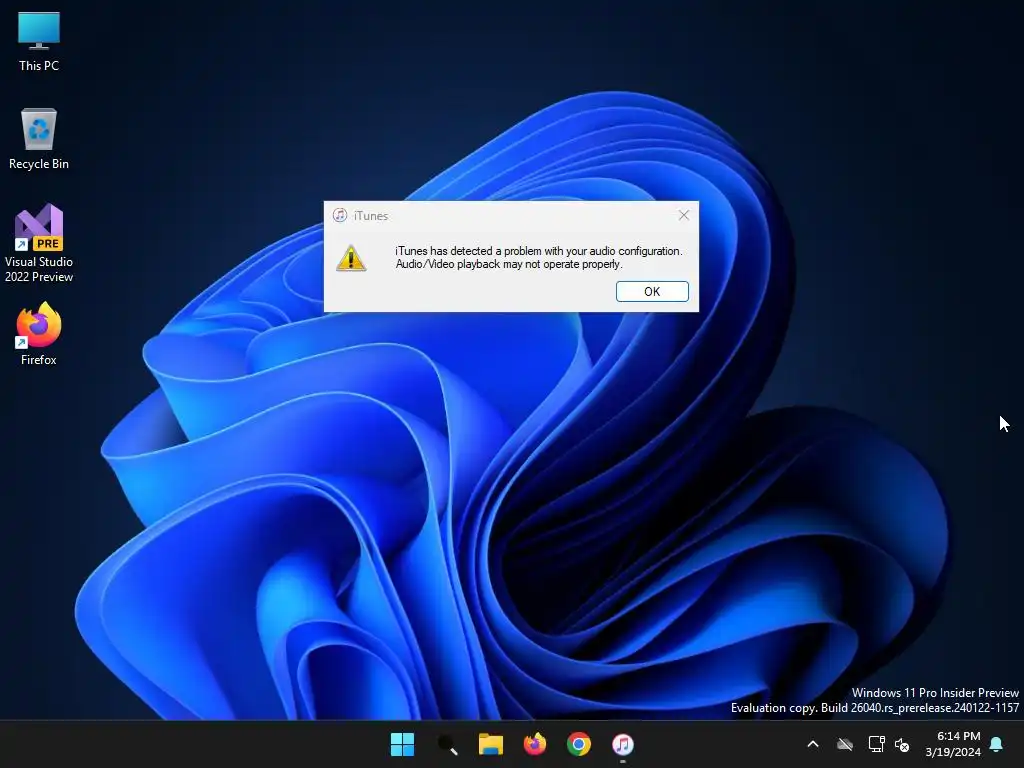This screenshot has height=768, width=1024.
Task: Select the Visual Studio 2022 Preview shortcut
Action: pyautogui.click(x=39, y=243)
